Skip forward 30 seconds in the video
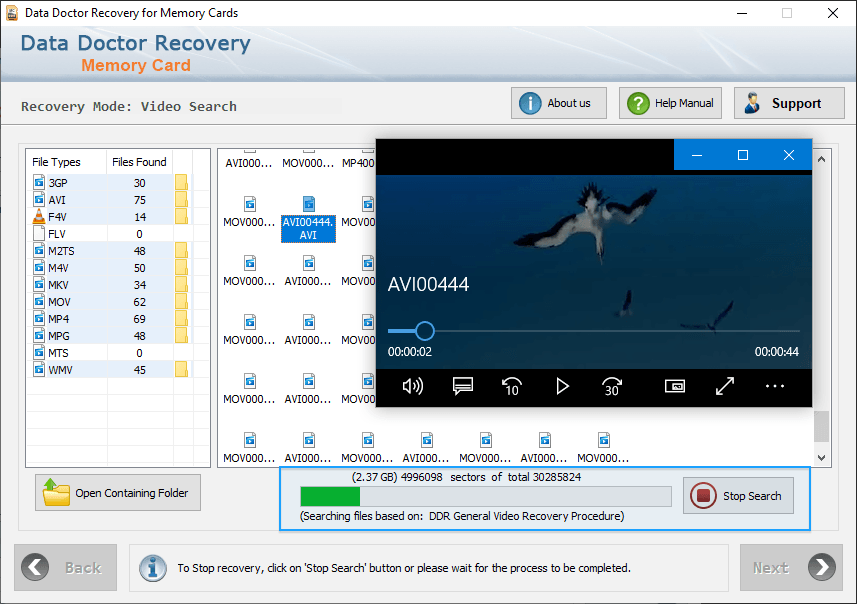 pyautogui.click(x=612, y=386)
